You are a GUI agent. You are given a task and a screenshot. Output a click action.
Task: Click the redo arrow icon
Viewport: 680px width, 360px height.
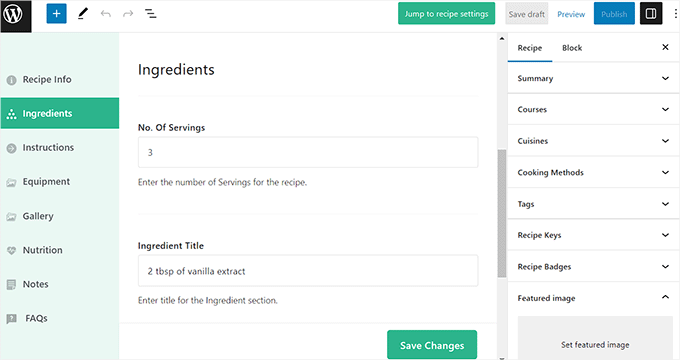(x=128, y=14)
